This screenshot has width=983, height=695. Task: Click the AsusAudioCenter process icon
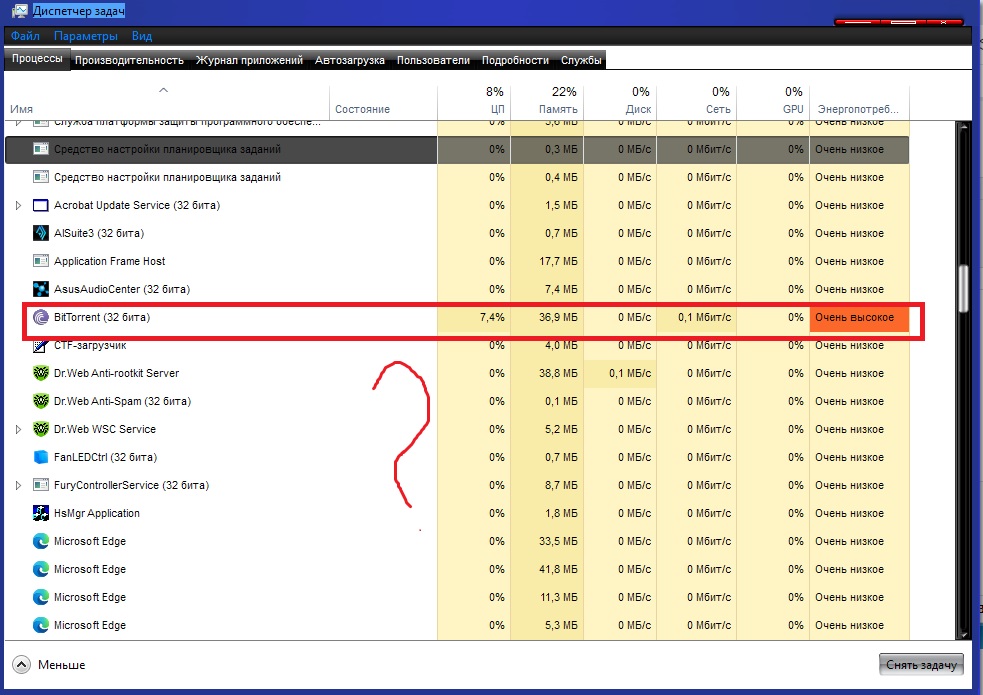click(x=41, y=289)
